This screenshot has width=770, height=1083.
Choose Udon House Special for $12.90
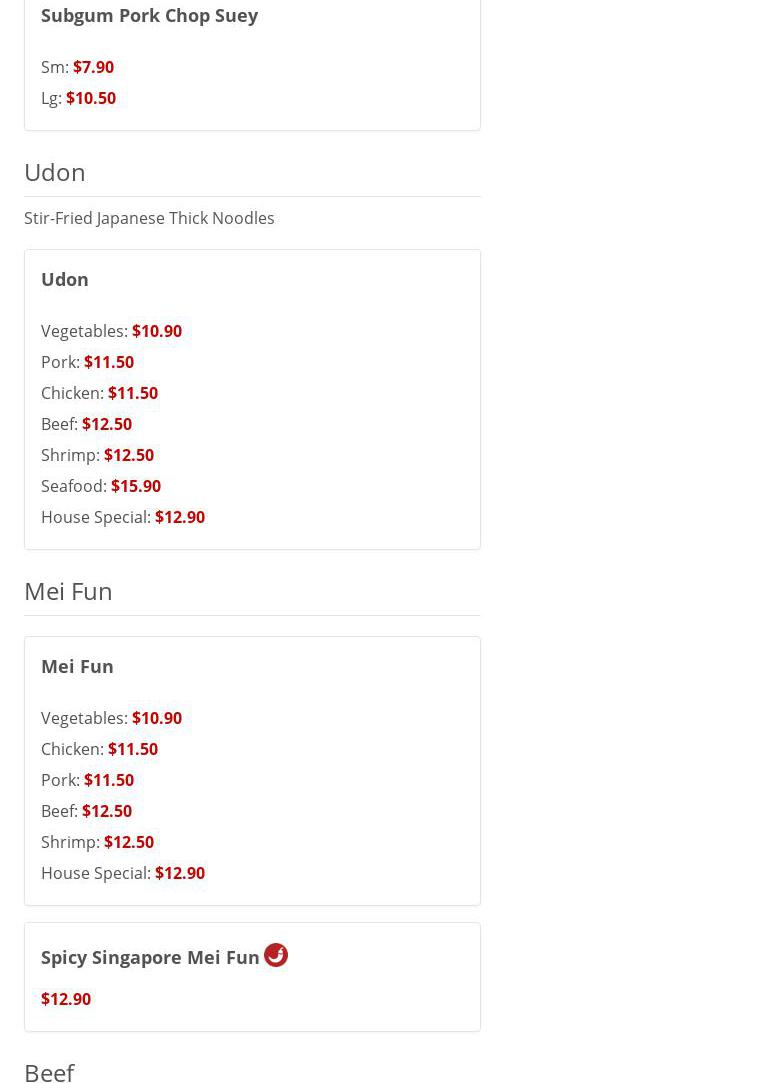click(179, 517)
